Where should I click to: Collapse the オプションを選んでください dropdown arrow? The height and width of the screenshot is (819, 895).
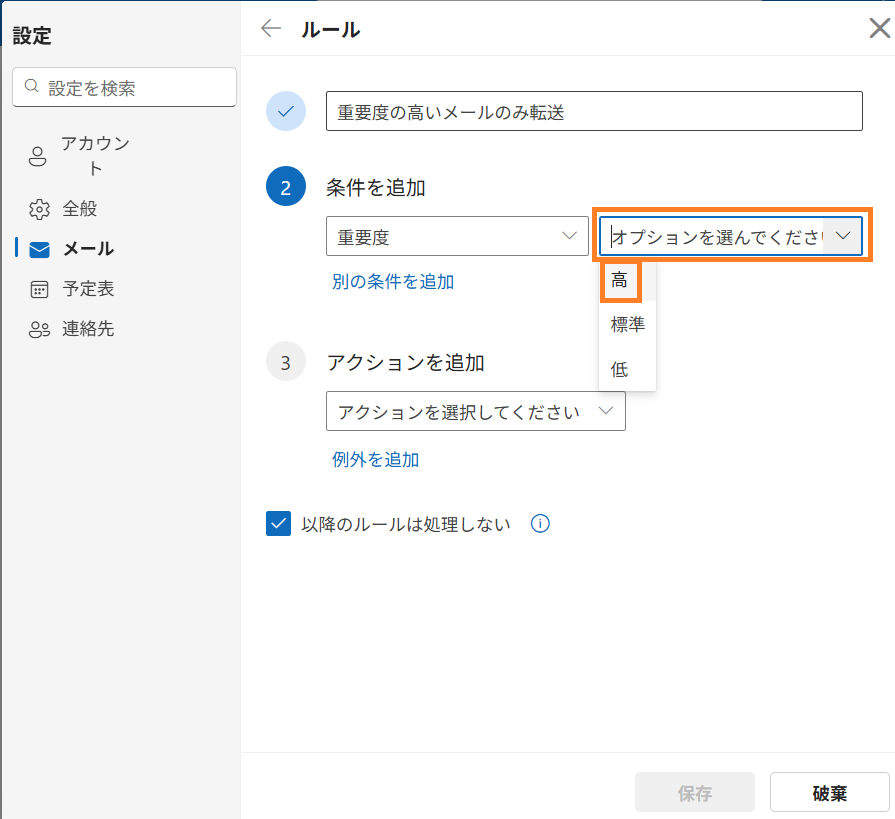pos(843,236)
